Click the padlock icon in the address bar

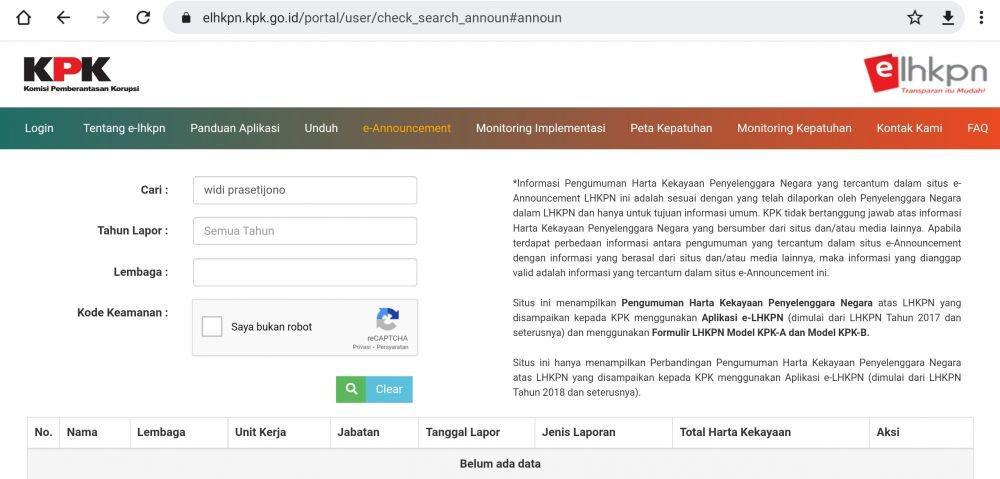pos(186,18)
